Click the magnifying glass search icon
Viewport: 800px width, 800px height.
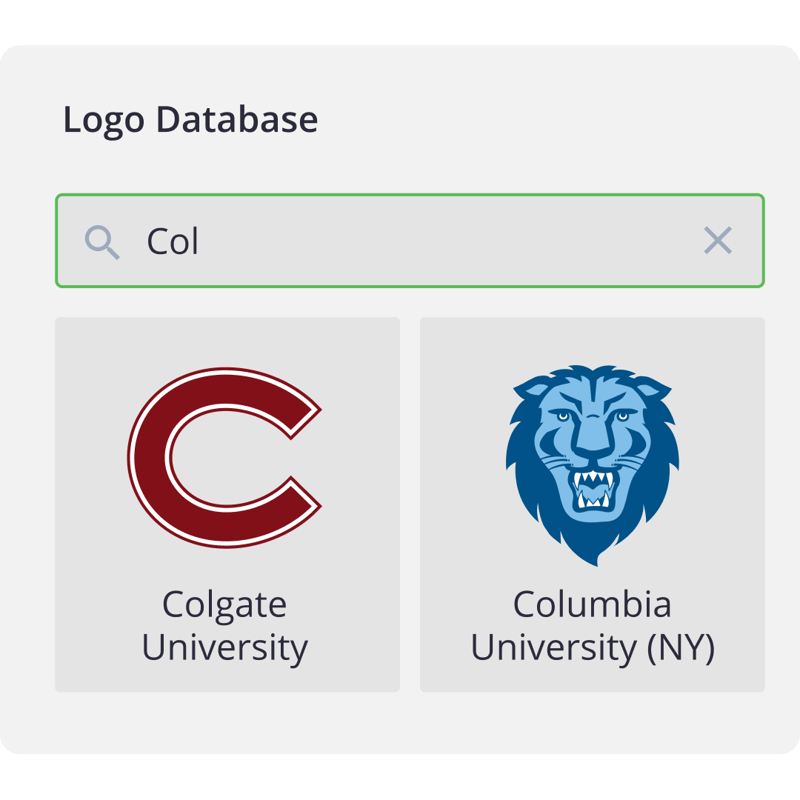coord(103,242)
